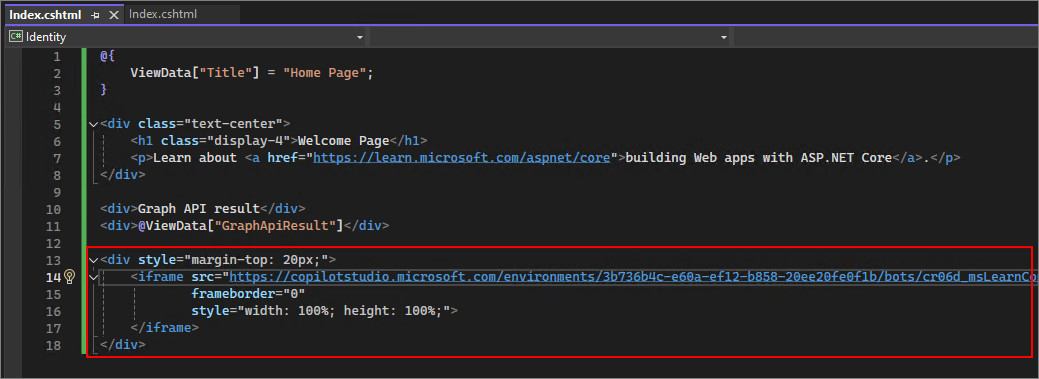Open the copilotstudio.microsoft.com iframe URL

(x=633, y=277)
